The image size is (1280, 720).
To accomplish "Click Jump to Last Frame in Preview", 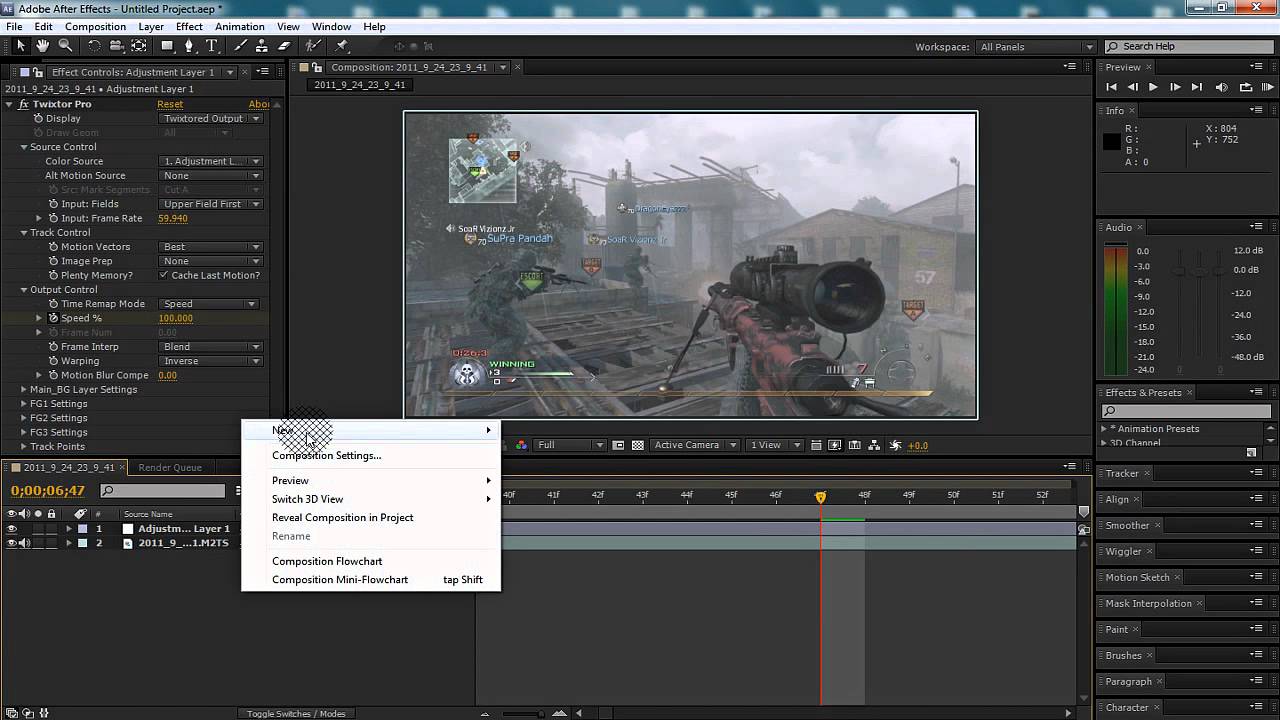I will tap(1197, 87).
